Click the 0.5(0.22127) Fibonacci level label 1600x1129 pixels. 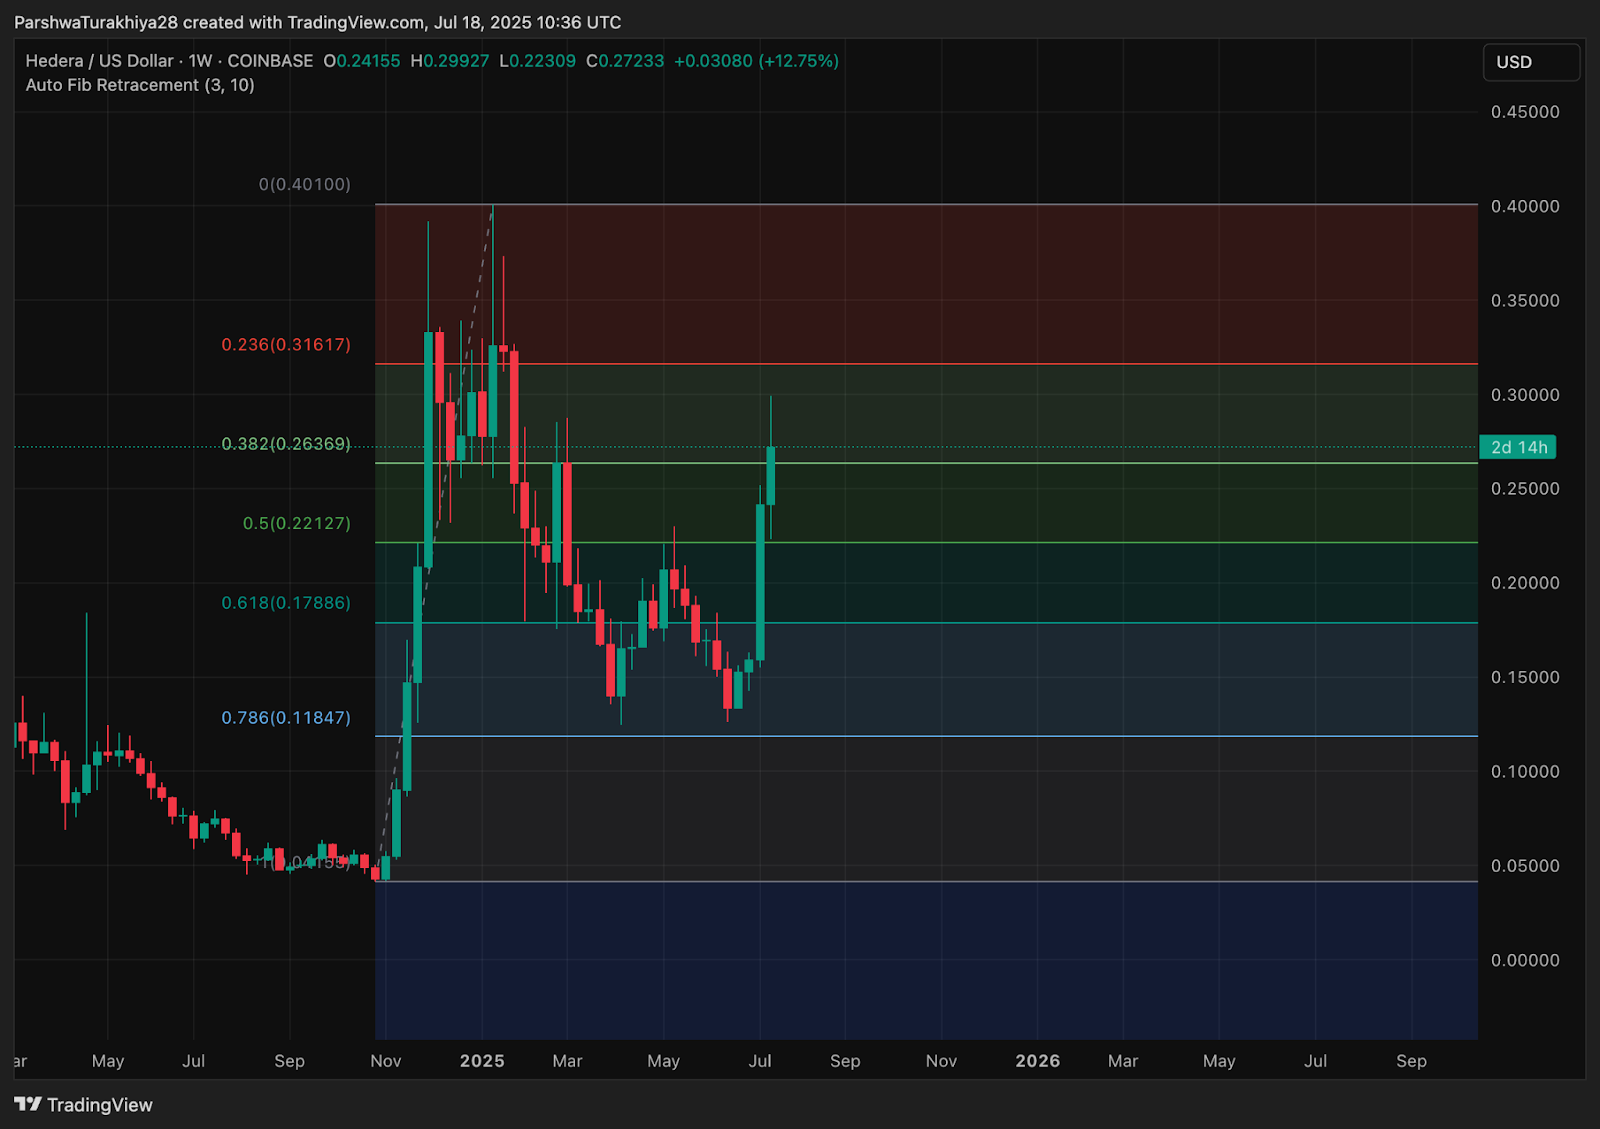click(297, 523)
